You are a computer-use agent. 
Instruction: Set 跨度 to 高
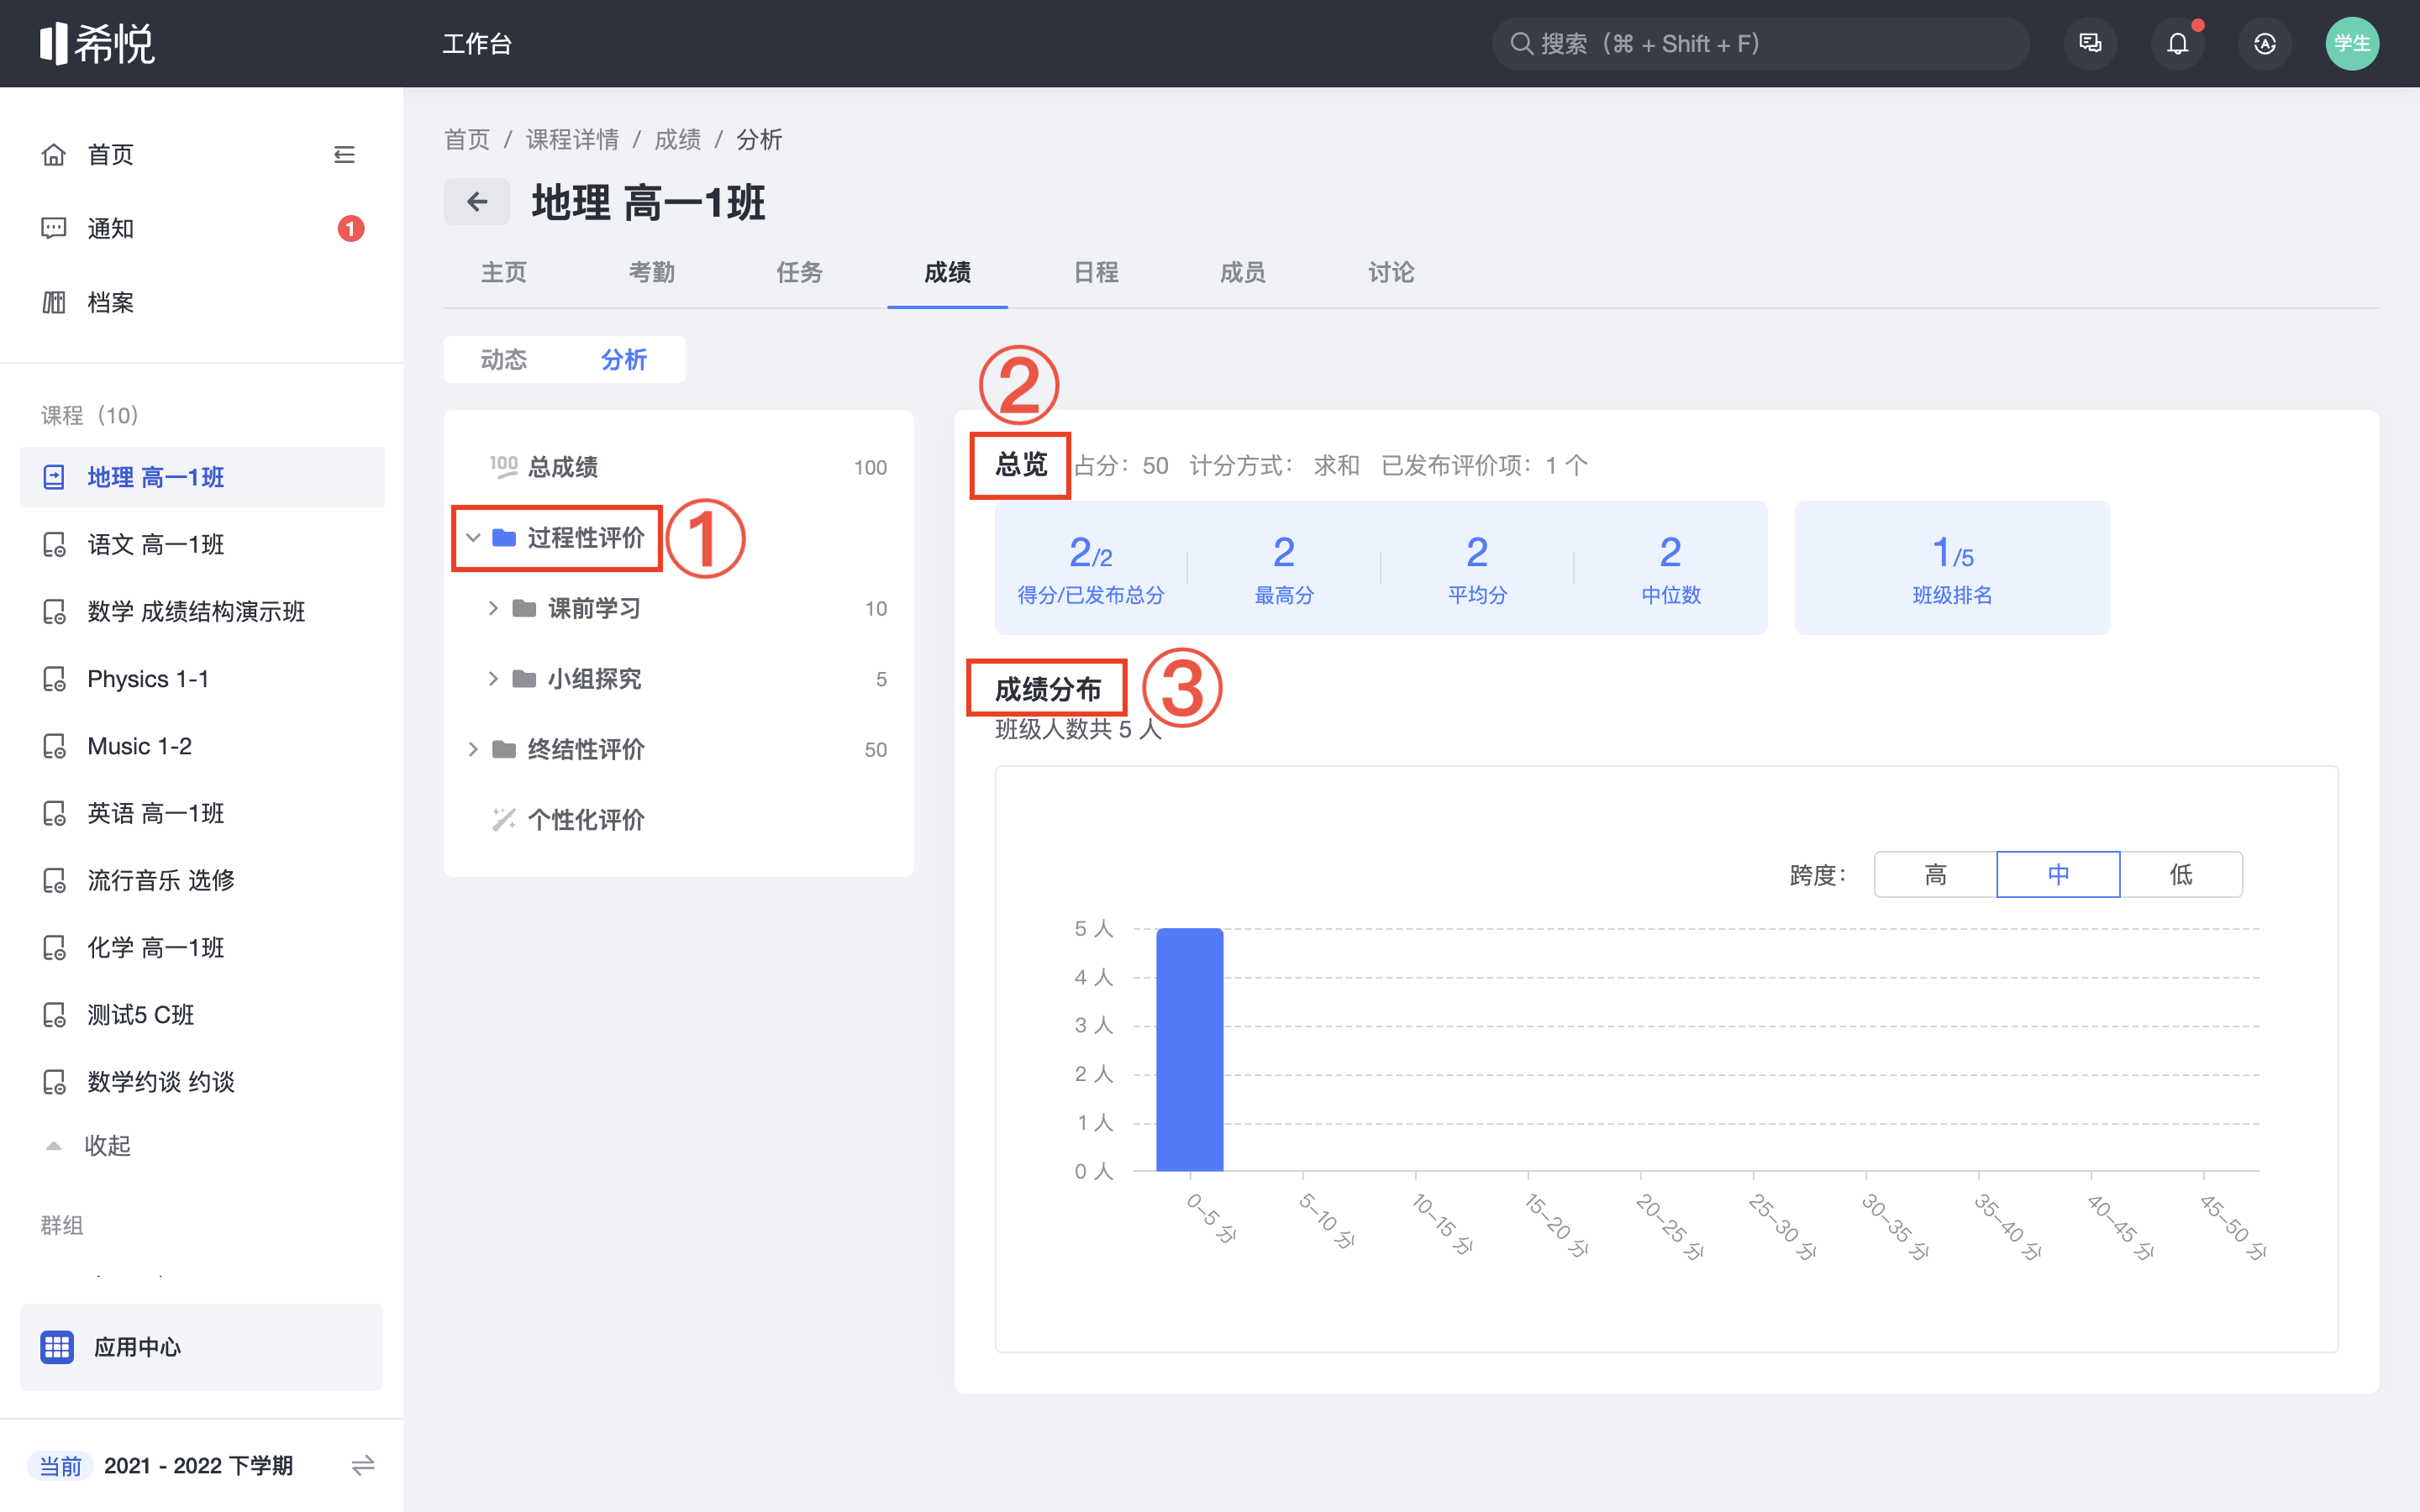[x=1935, y=875]
